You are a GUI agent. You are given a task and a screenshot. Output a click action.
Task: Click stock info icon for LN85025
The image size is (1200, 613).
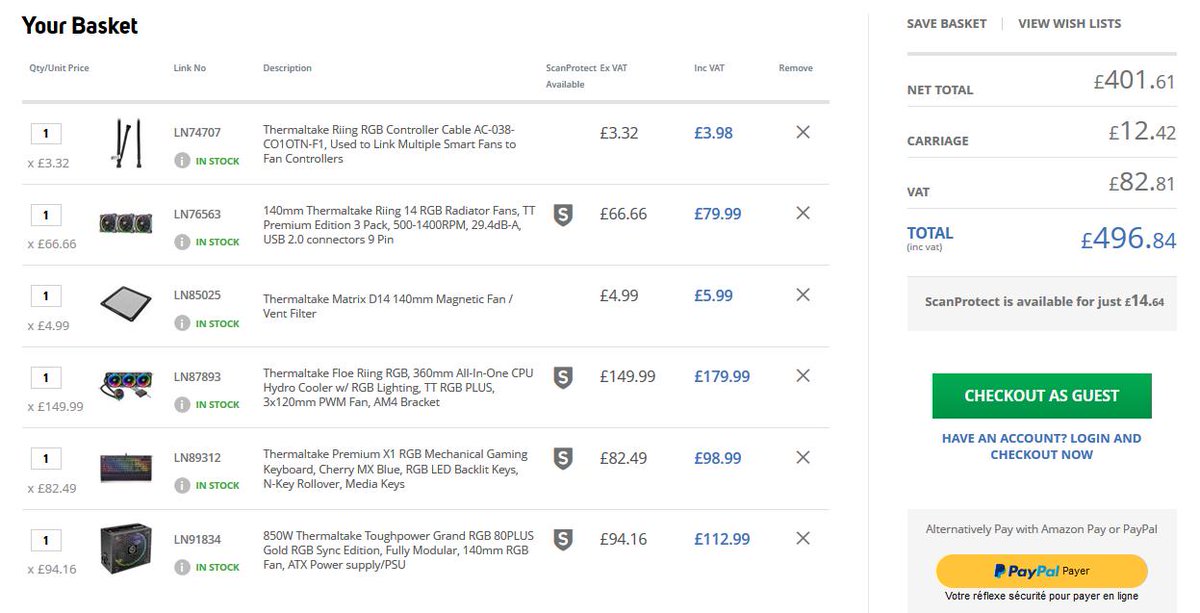click(182, 323)
